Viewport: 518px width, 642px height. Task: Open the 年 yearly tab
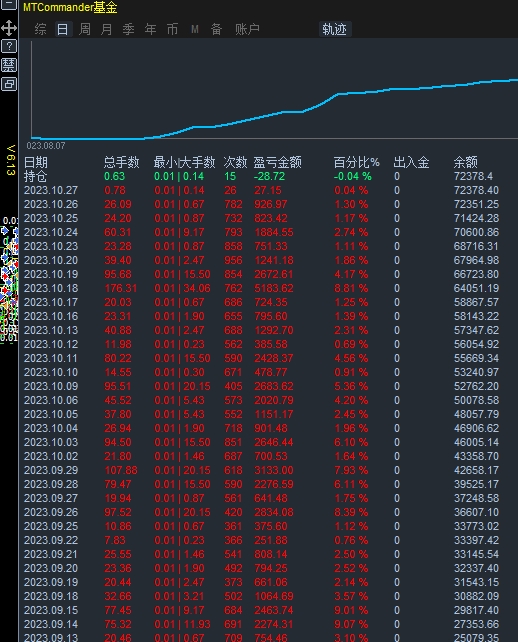tap(151, 29)
